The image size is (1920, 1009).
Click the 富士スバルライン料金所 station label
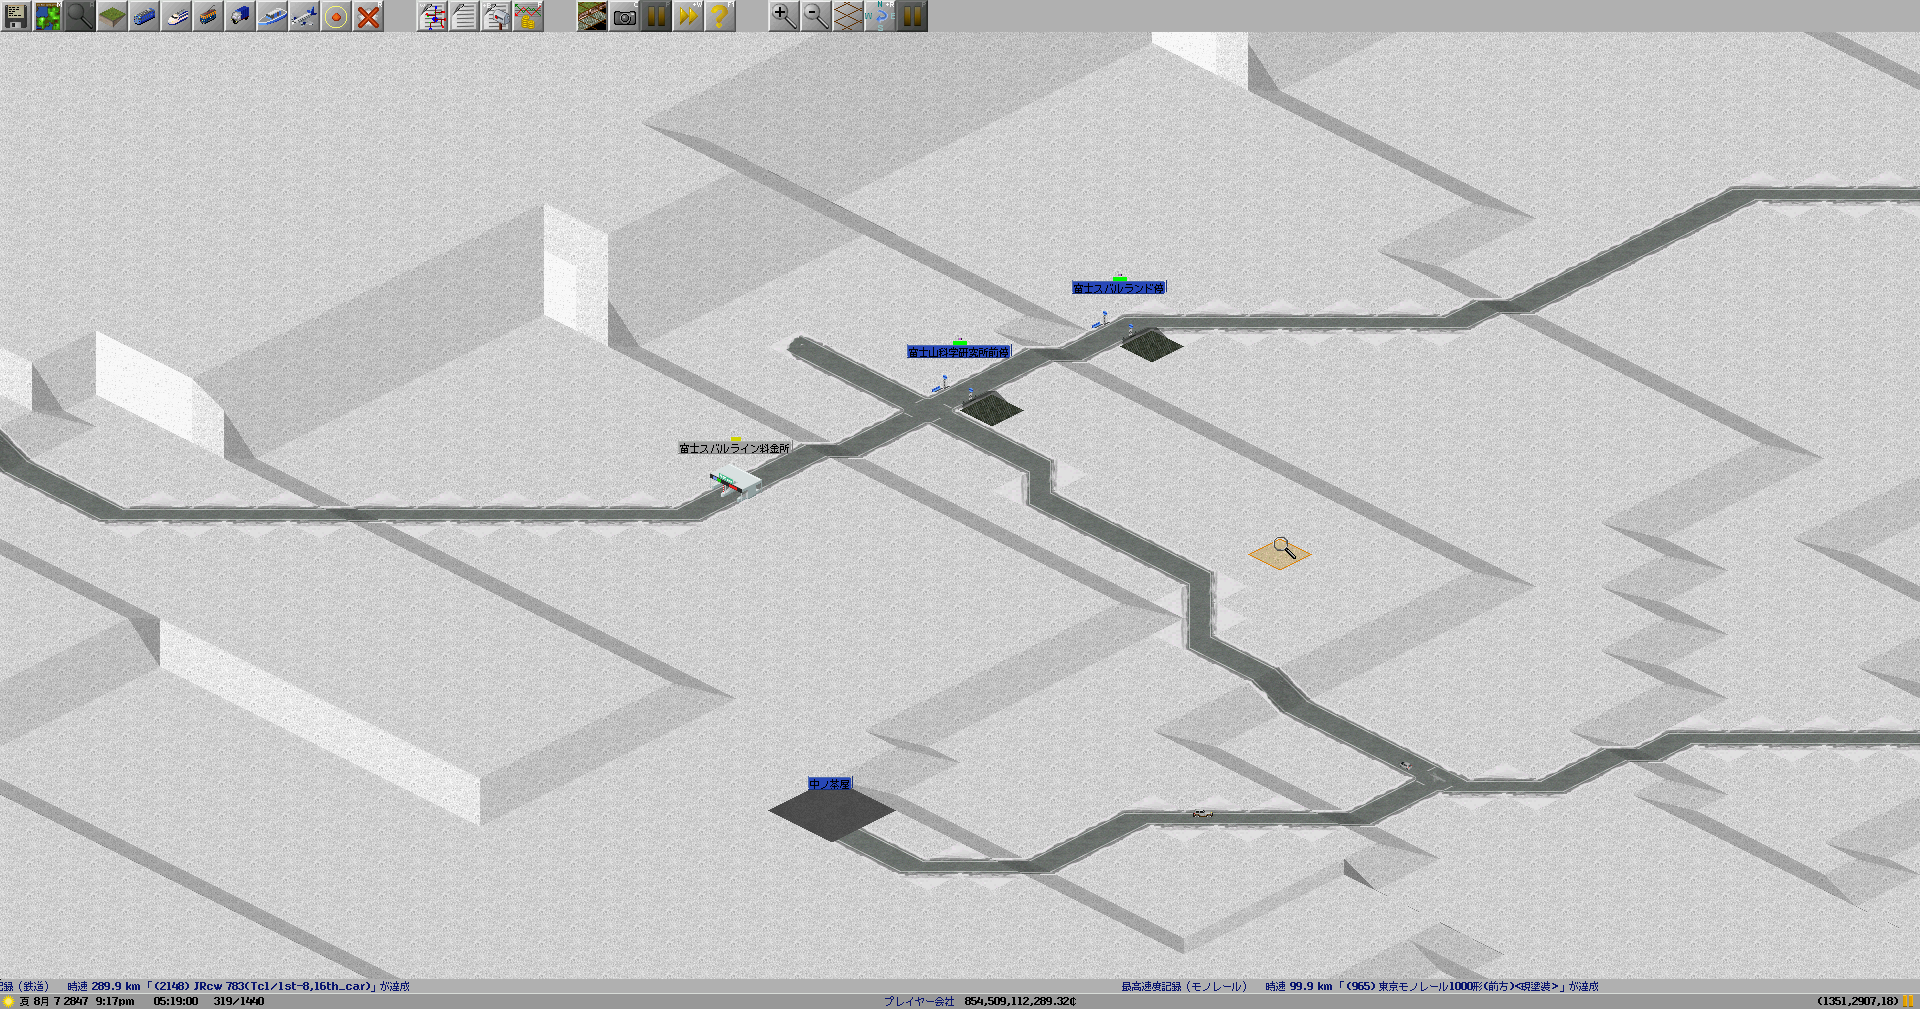[x=734, y=449]
